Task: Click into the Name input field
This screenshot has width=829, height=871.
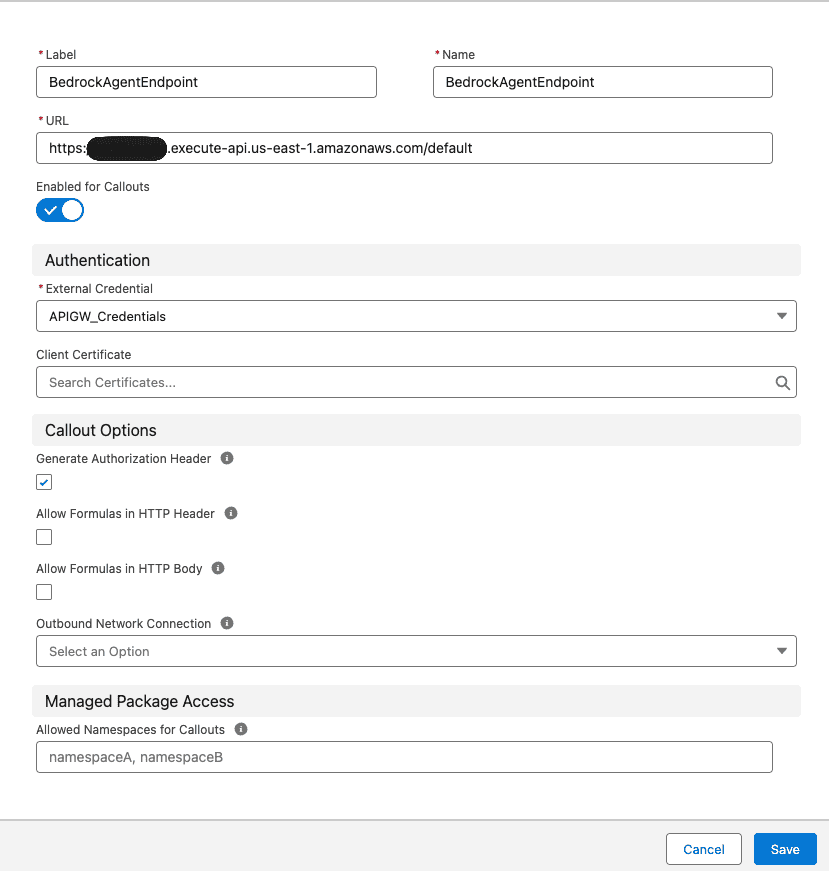Action: pos(602,82)
